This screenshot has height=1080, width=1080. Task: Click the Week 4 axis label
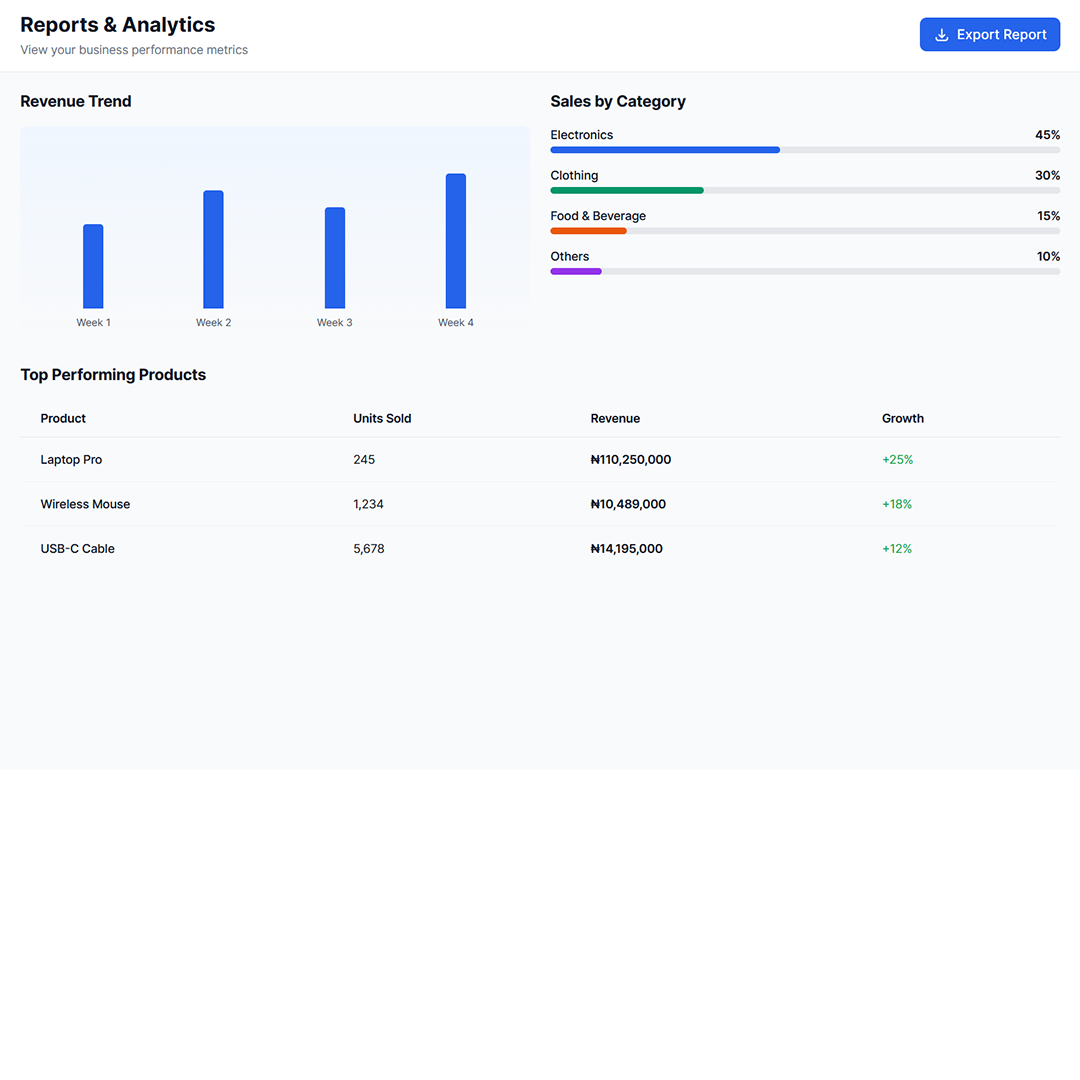(456, 322)
